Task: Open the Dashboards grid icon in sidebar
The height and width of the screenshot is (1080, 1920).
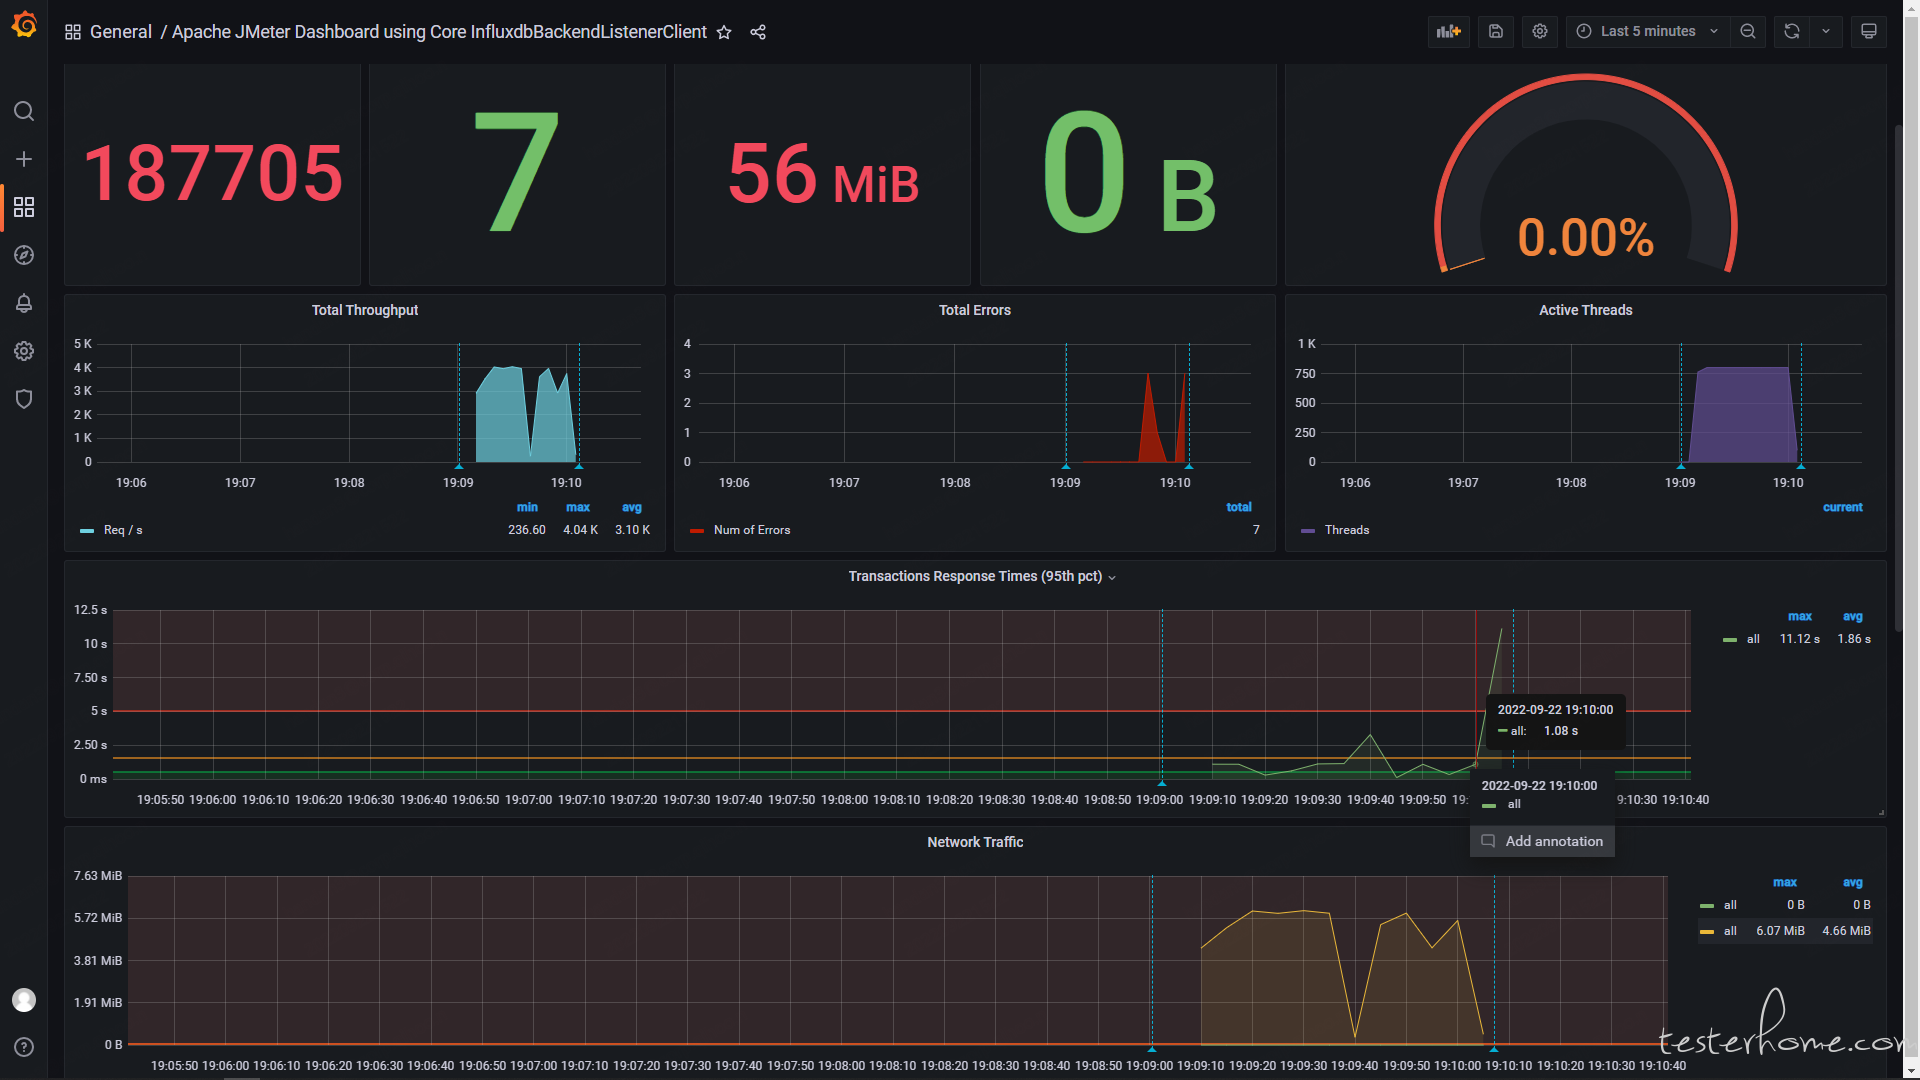Action: pos(24,207)
